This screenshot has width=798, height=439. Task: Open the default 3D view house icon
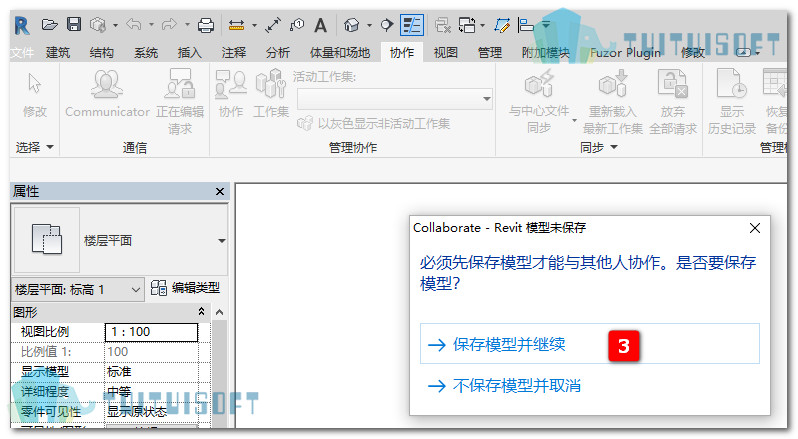click(x=351, y=25)
